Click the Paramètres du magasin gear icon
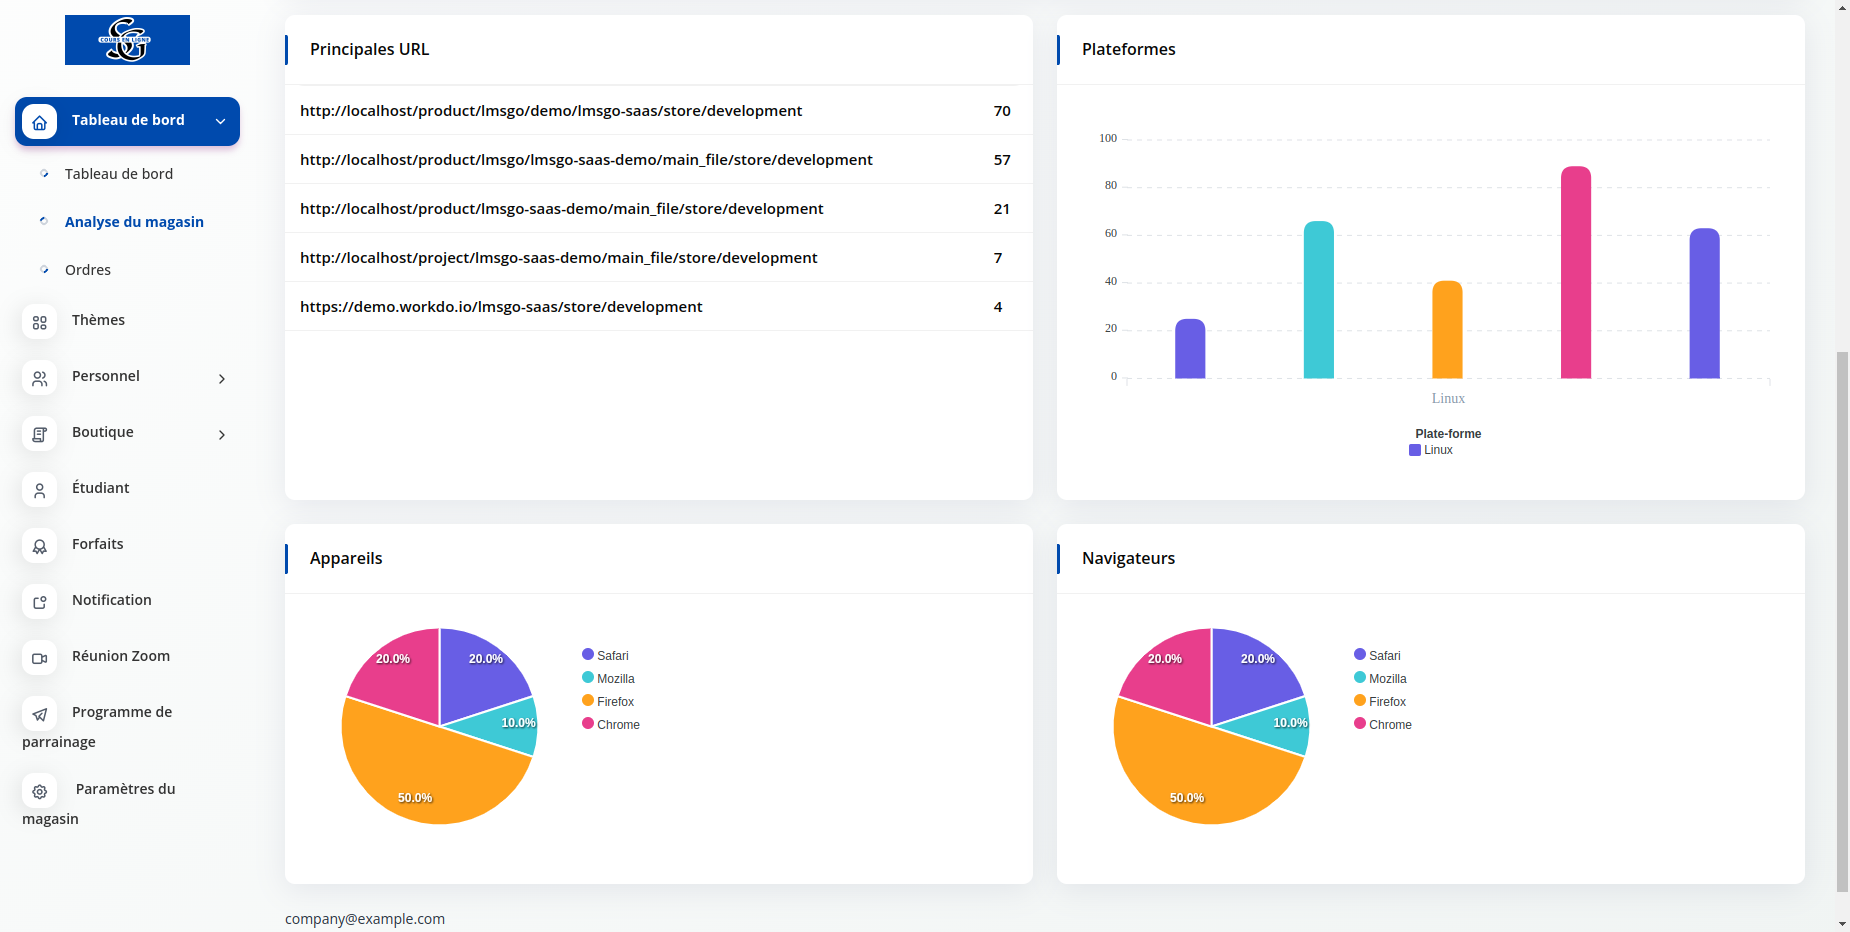1850x932 pixels. (x=39, y=791)
